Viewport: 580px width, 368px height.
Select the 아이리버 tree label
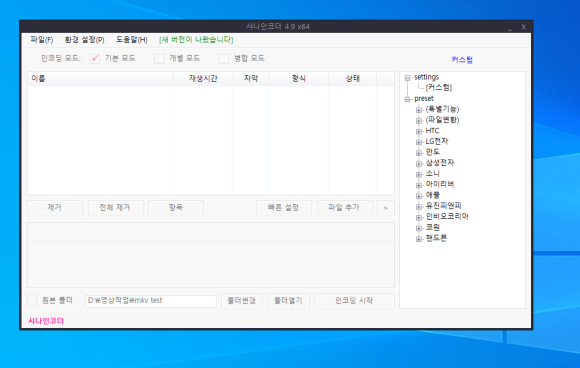[x=440, y=184]
